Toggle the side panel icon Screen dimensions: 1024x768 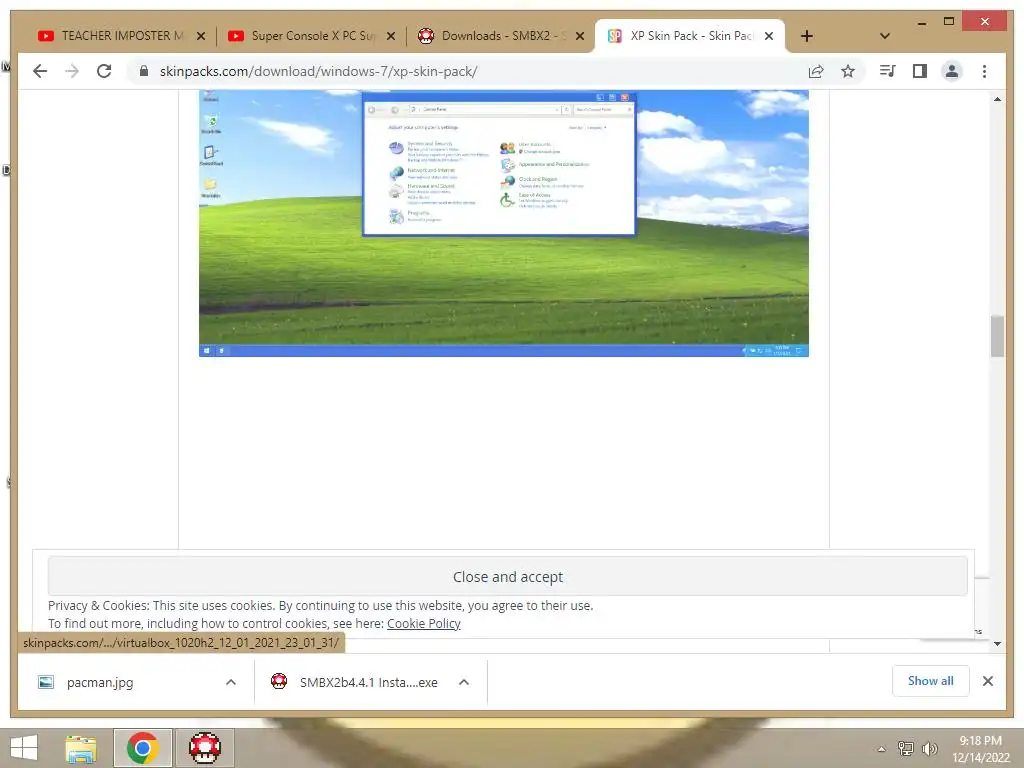[x=920, y=71]
